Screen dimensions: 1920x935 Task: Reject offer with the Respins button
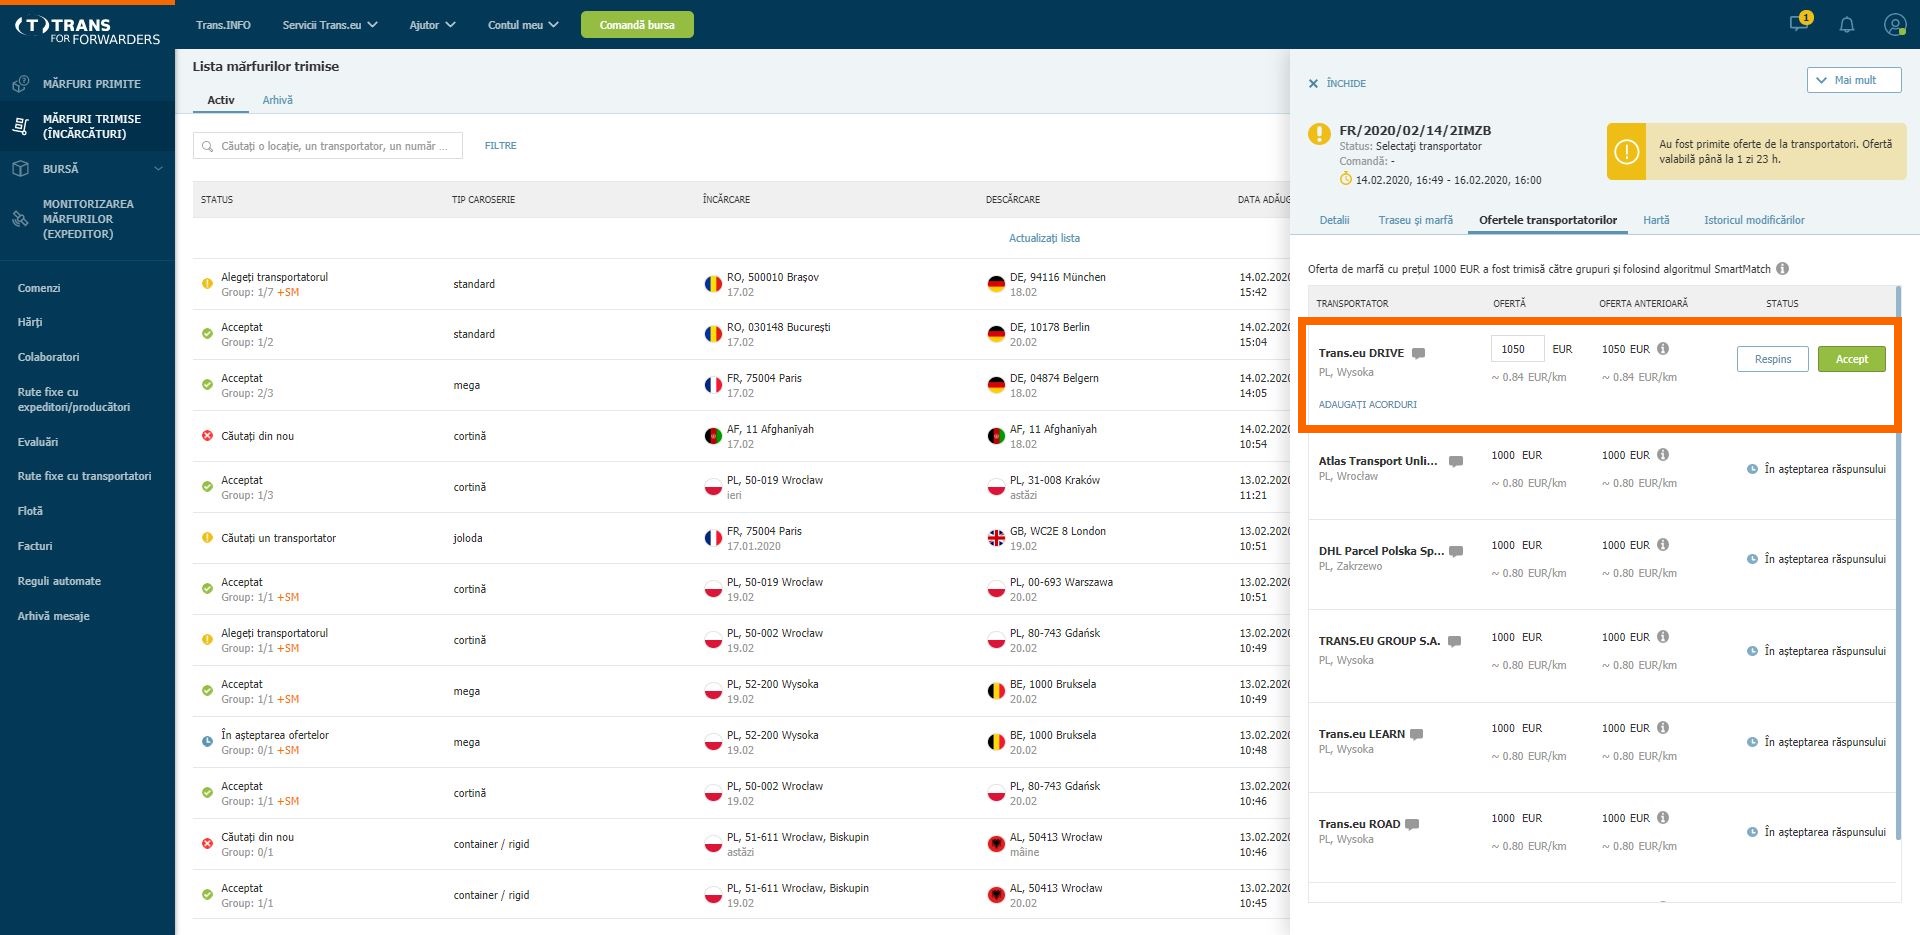(1772, 359)
